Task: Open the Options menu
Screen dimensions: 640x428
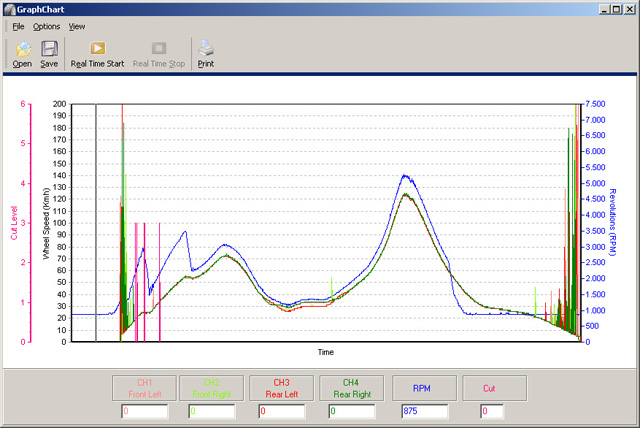Action: (47, 27)
